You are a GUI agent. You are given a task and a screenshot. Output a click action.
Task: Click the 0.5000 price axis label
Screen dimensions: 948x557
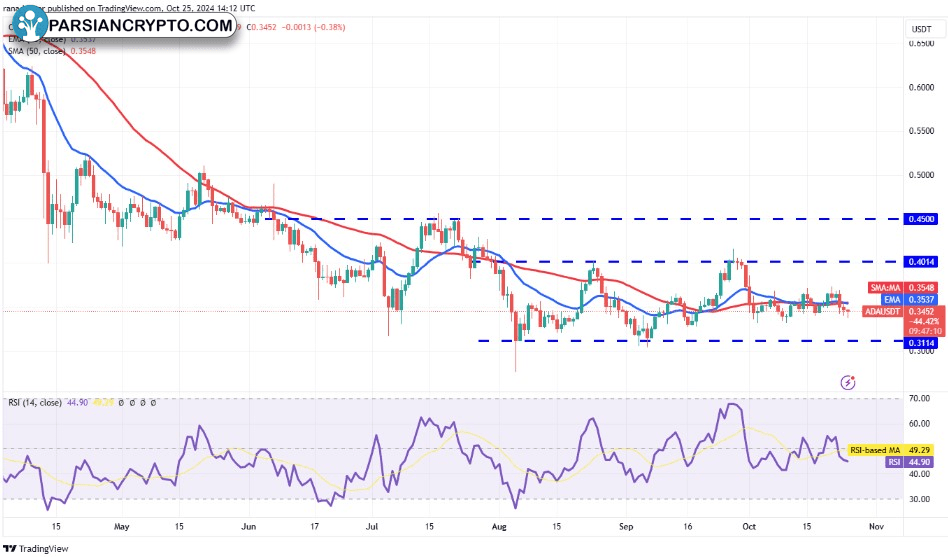[x=921, y=175]
